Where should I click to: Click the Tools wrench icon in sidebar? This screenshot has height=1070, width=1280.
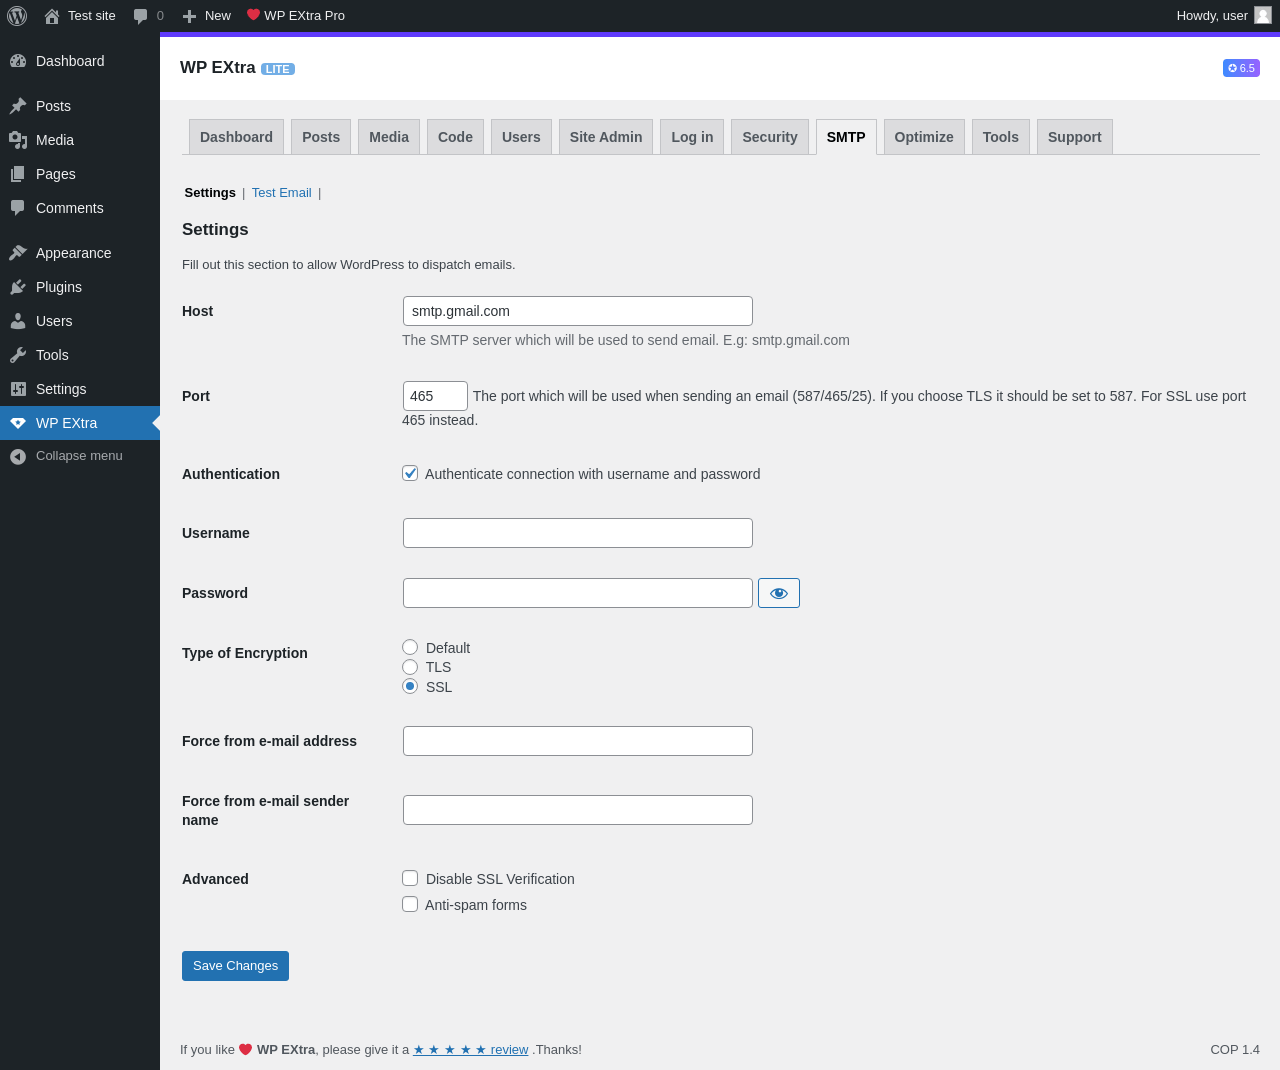18,355
